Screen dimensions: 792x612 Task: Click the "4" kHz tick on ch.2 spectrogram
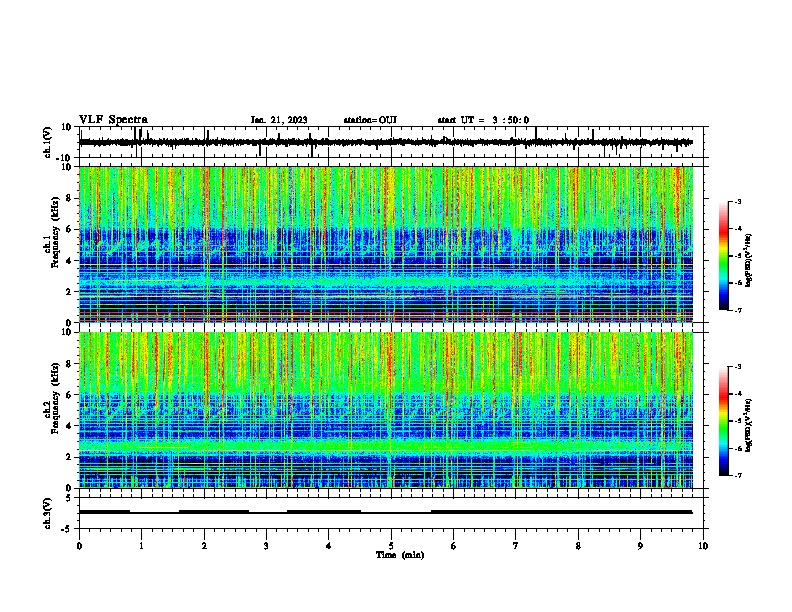click(70, 426)
